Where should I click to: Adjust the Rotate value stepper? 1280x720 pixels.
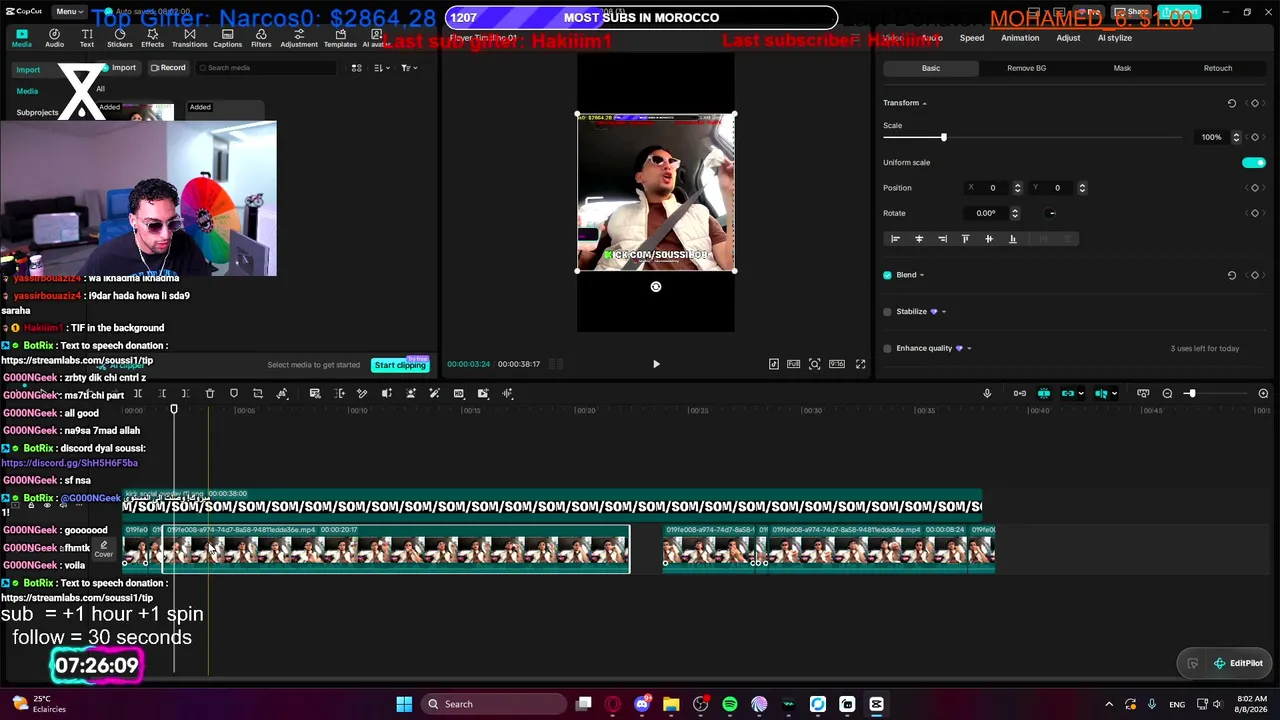[1015, 213]
